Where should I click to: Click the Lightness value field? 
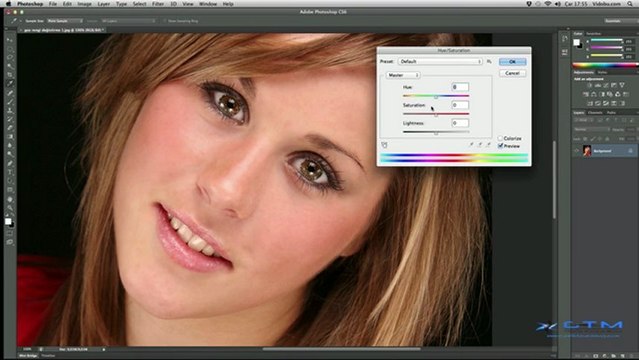point(460,123)
